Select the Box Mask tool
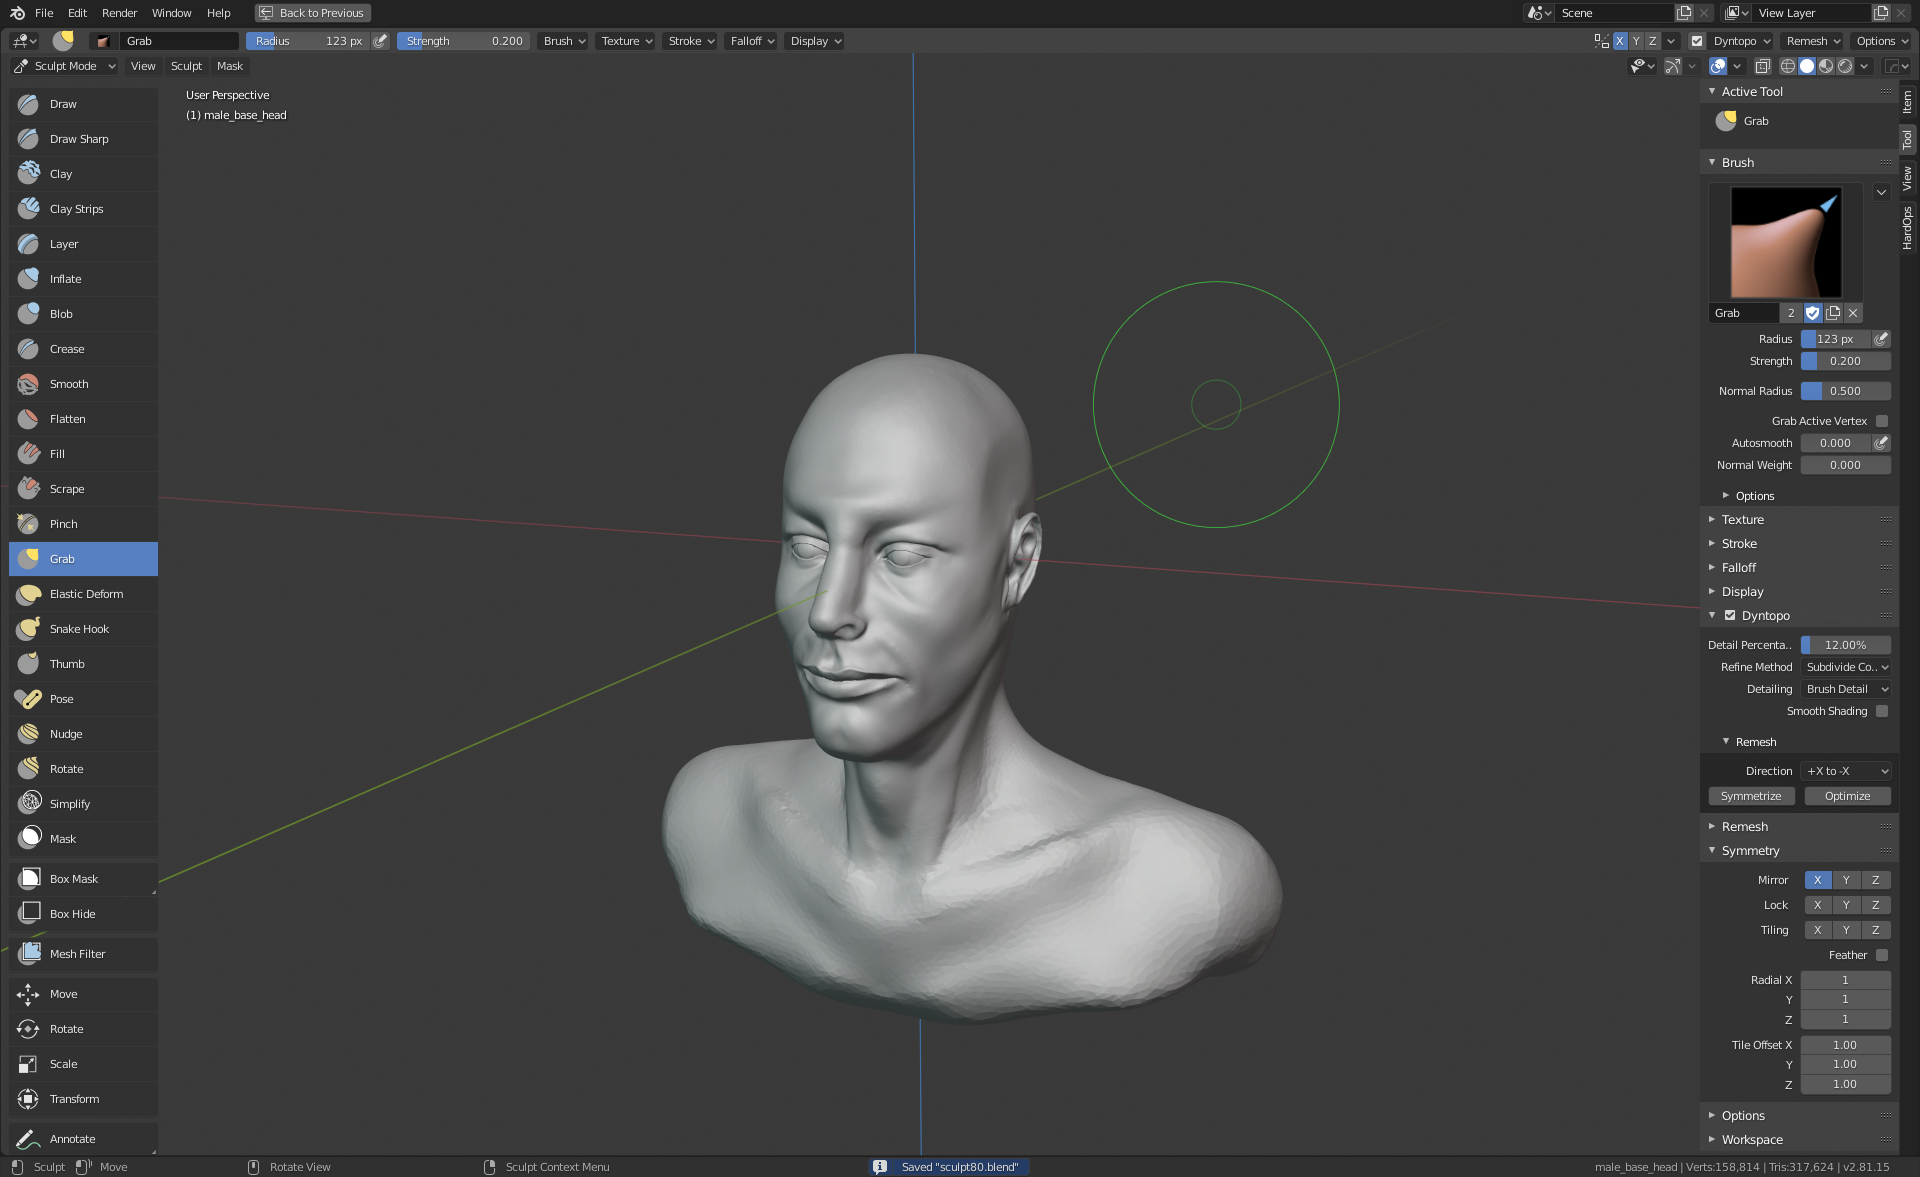Viewport: 1920px width, 1177px height. pos(74,879)
